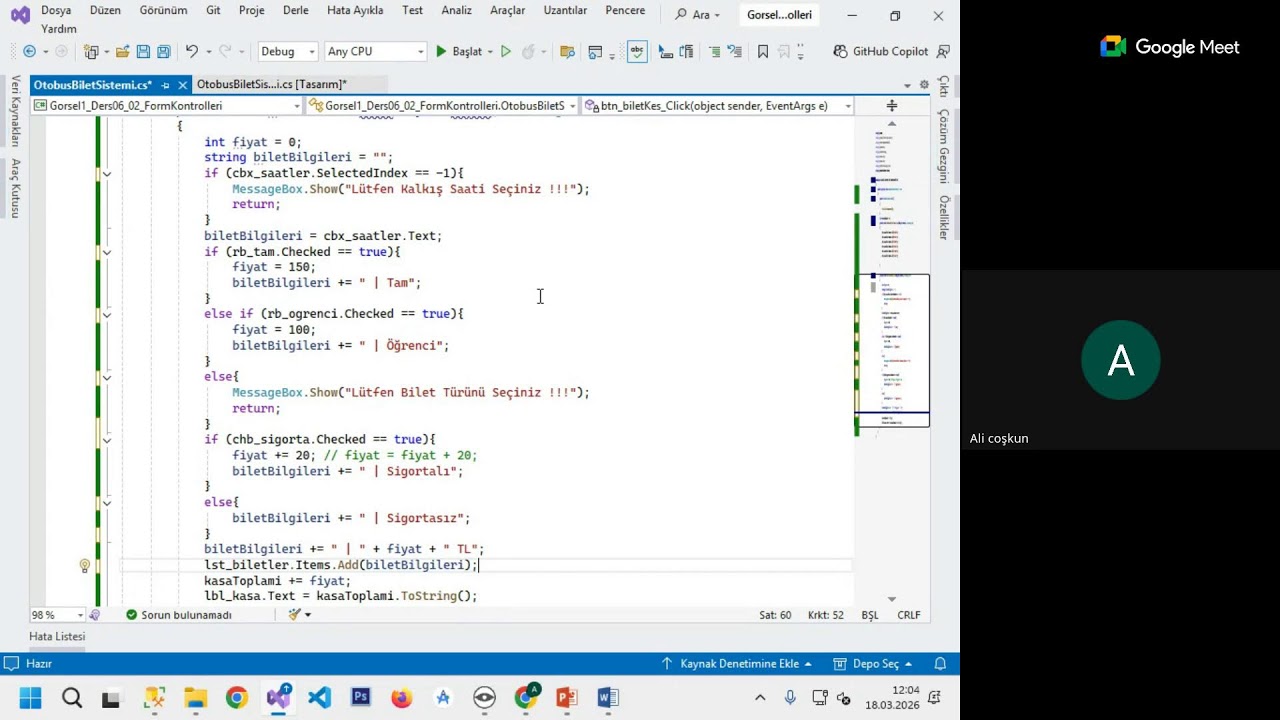The width and height of the screenshot is (1280, 720).
Task: Open the Any CPU platform dropdown
Action: coord(375,51)
